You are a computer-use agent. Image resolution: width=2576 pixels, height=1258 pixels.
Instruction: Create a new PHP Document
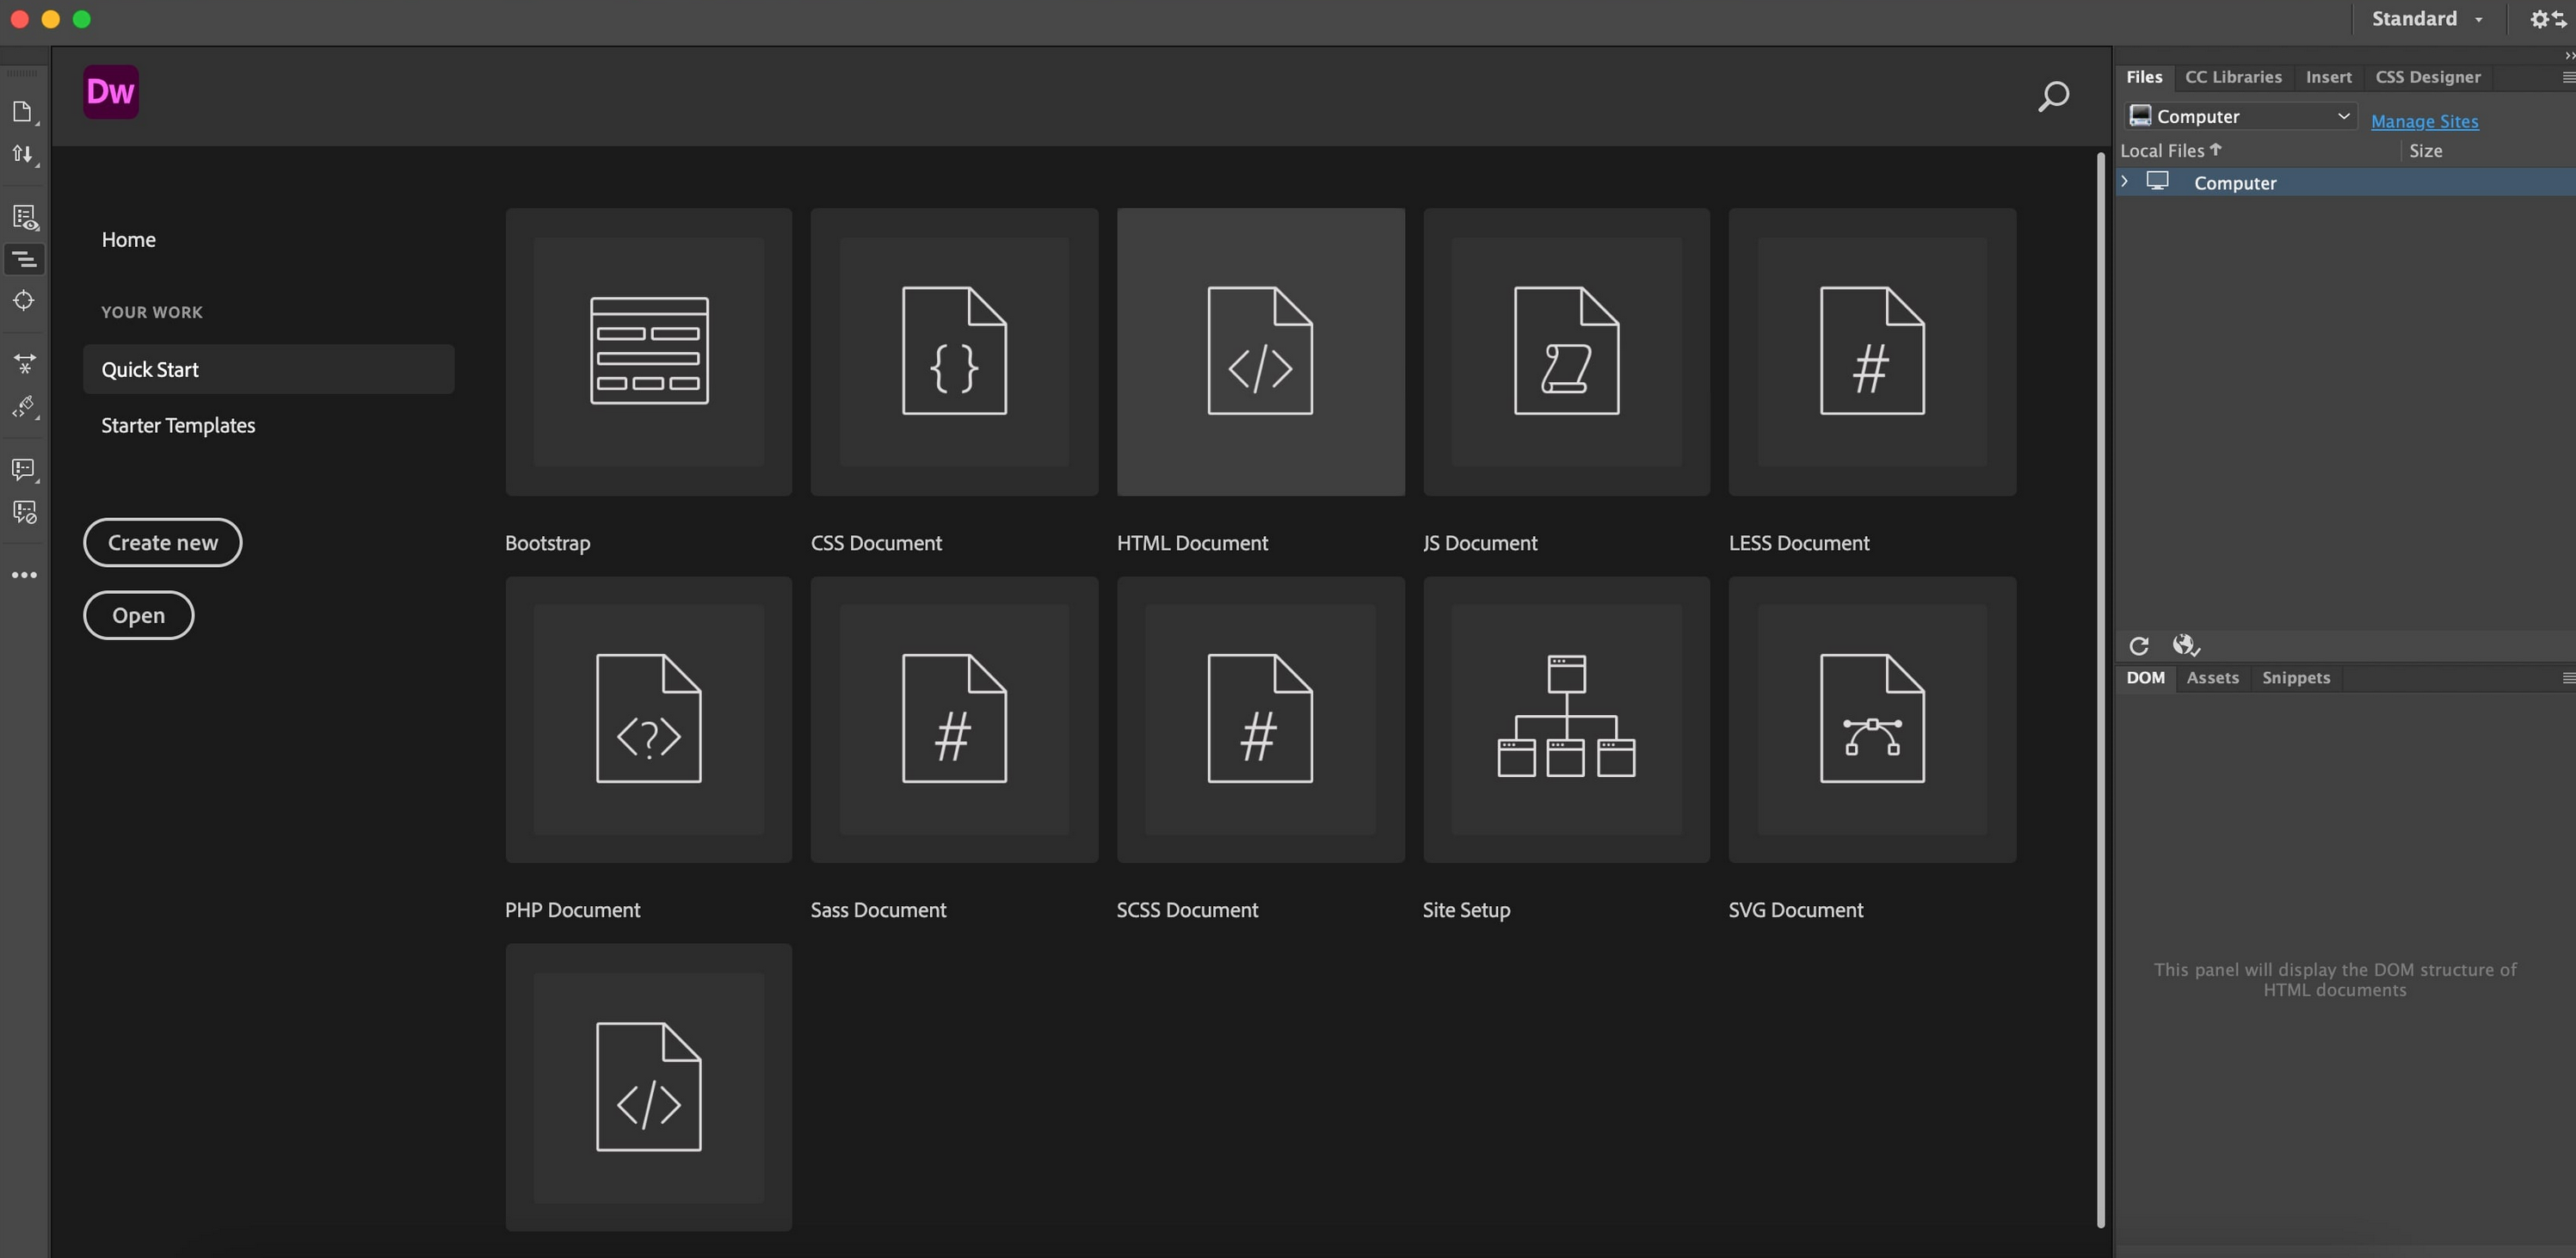(x=649, y=719)
